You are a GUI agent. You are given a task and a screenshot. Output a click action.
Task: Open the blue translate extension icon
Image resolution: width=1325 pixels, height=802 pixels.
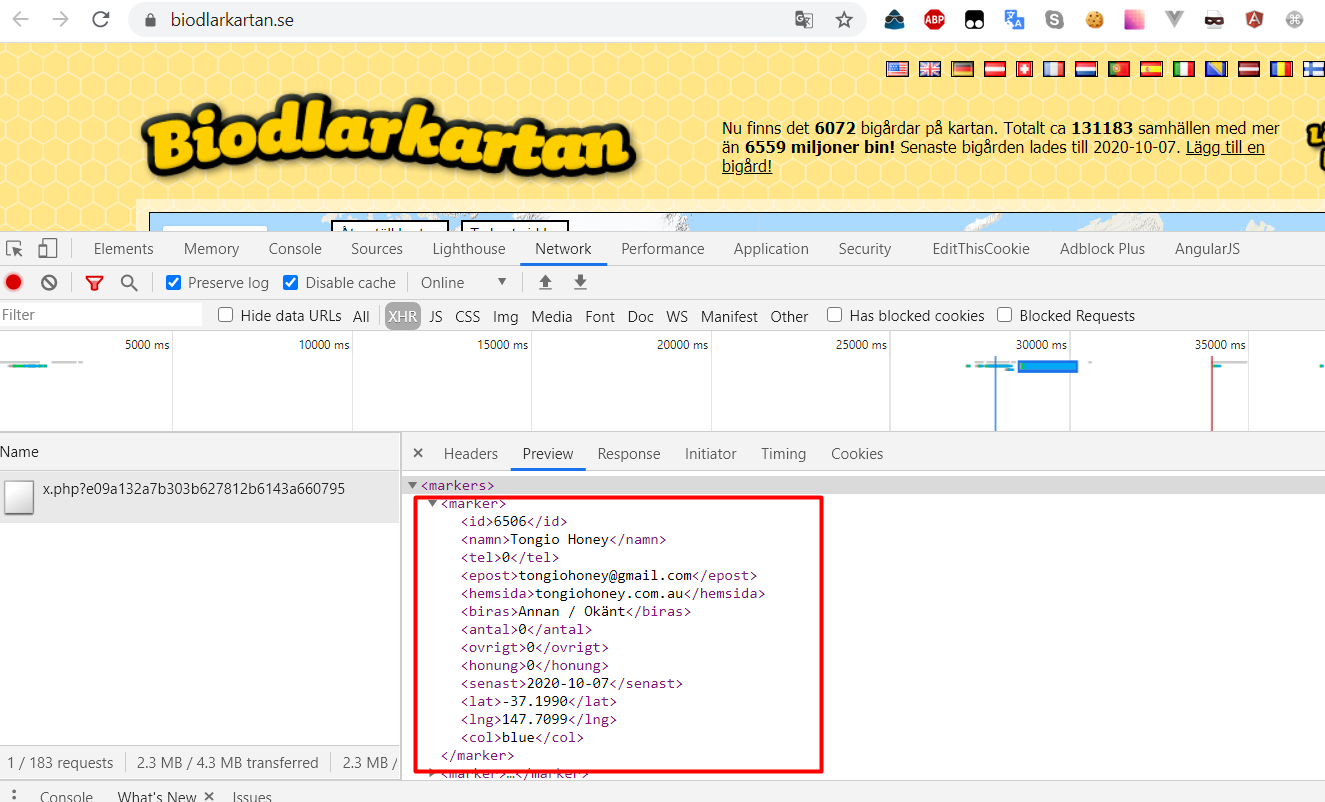pyautogui.click(x=1014, y=19)
